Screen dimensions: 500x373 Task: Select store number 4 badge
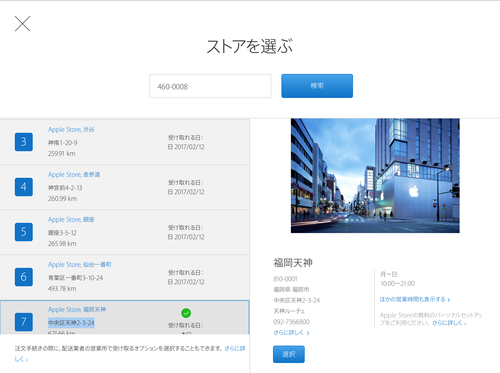point(24,187)
